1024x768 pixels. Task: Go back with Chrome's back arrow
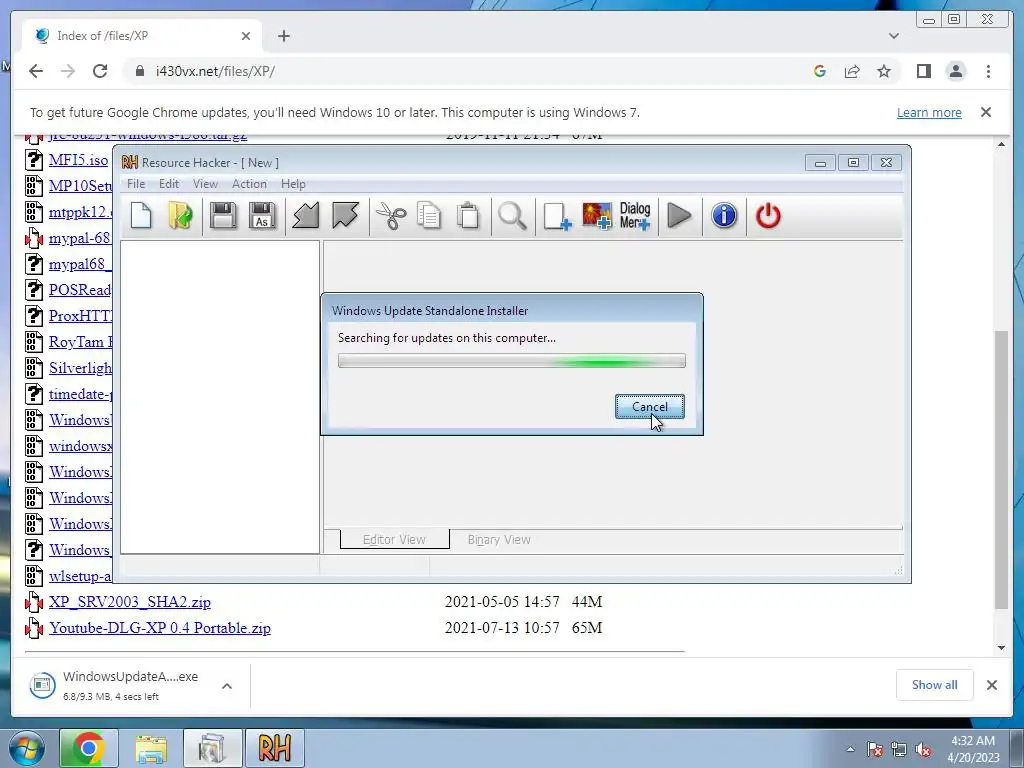[x=36, y=71]
